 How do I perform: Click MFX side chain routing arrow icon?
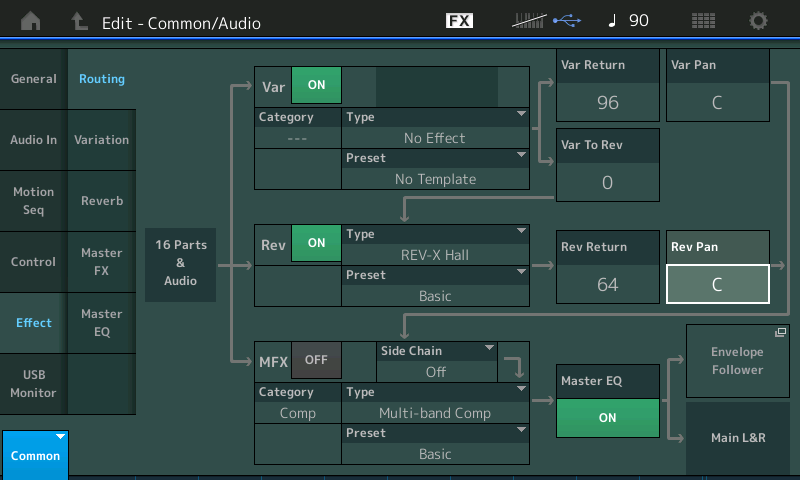click(x=514, y=367)
